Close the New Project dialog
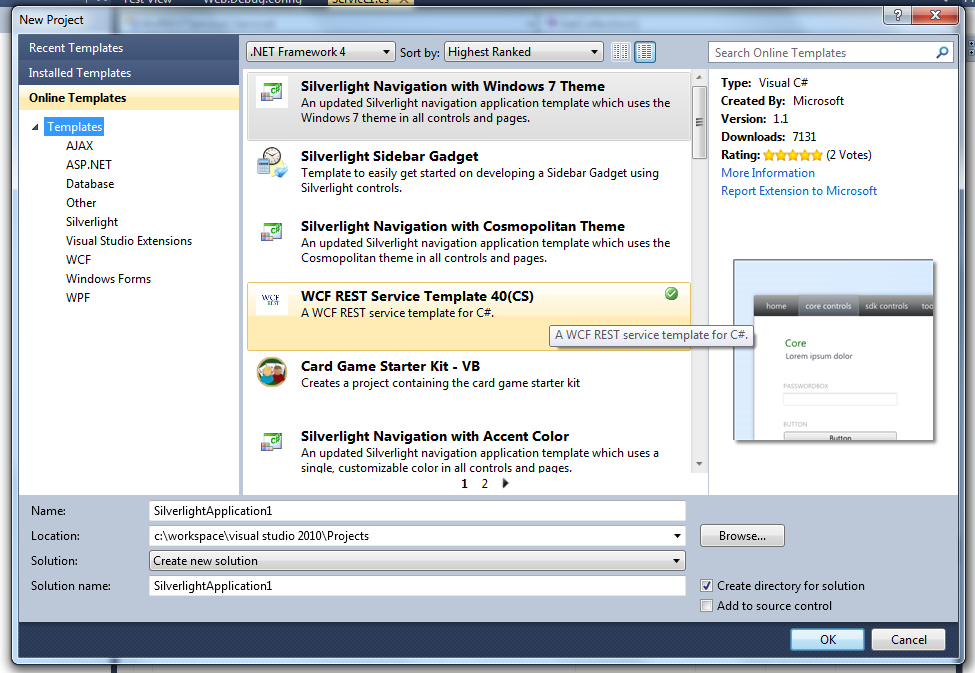975x673 pixels. coord(935,15)
